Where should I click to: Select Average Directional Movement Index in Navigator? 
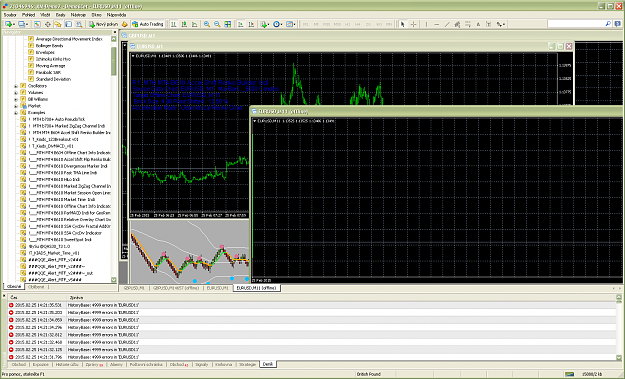pyautogui.click(x=69, y=39)
